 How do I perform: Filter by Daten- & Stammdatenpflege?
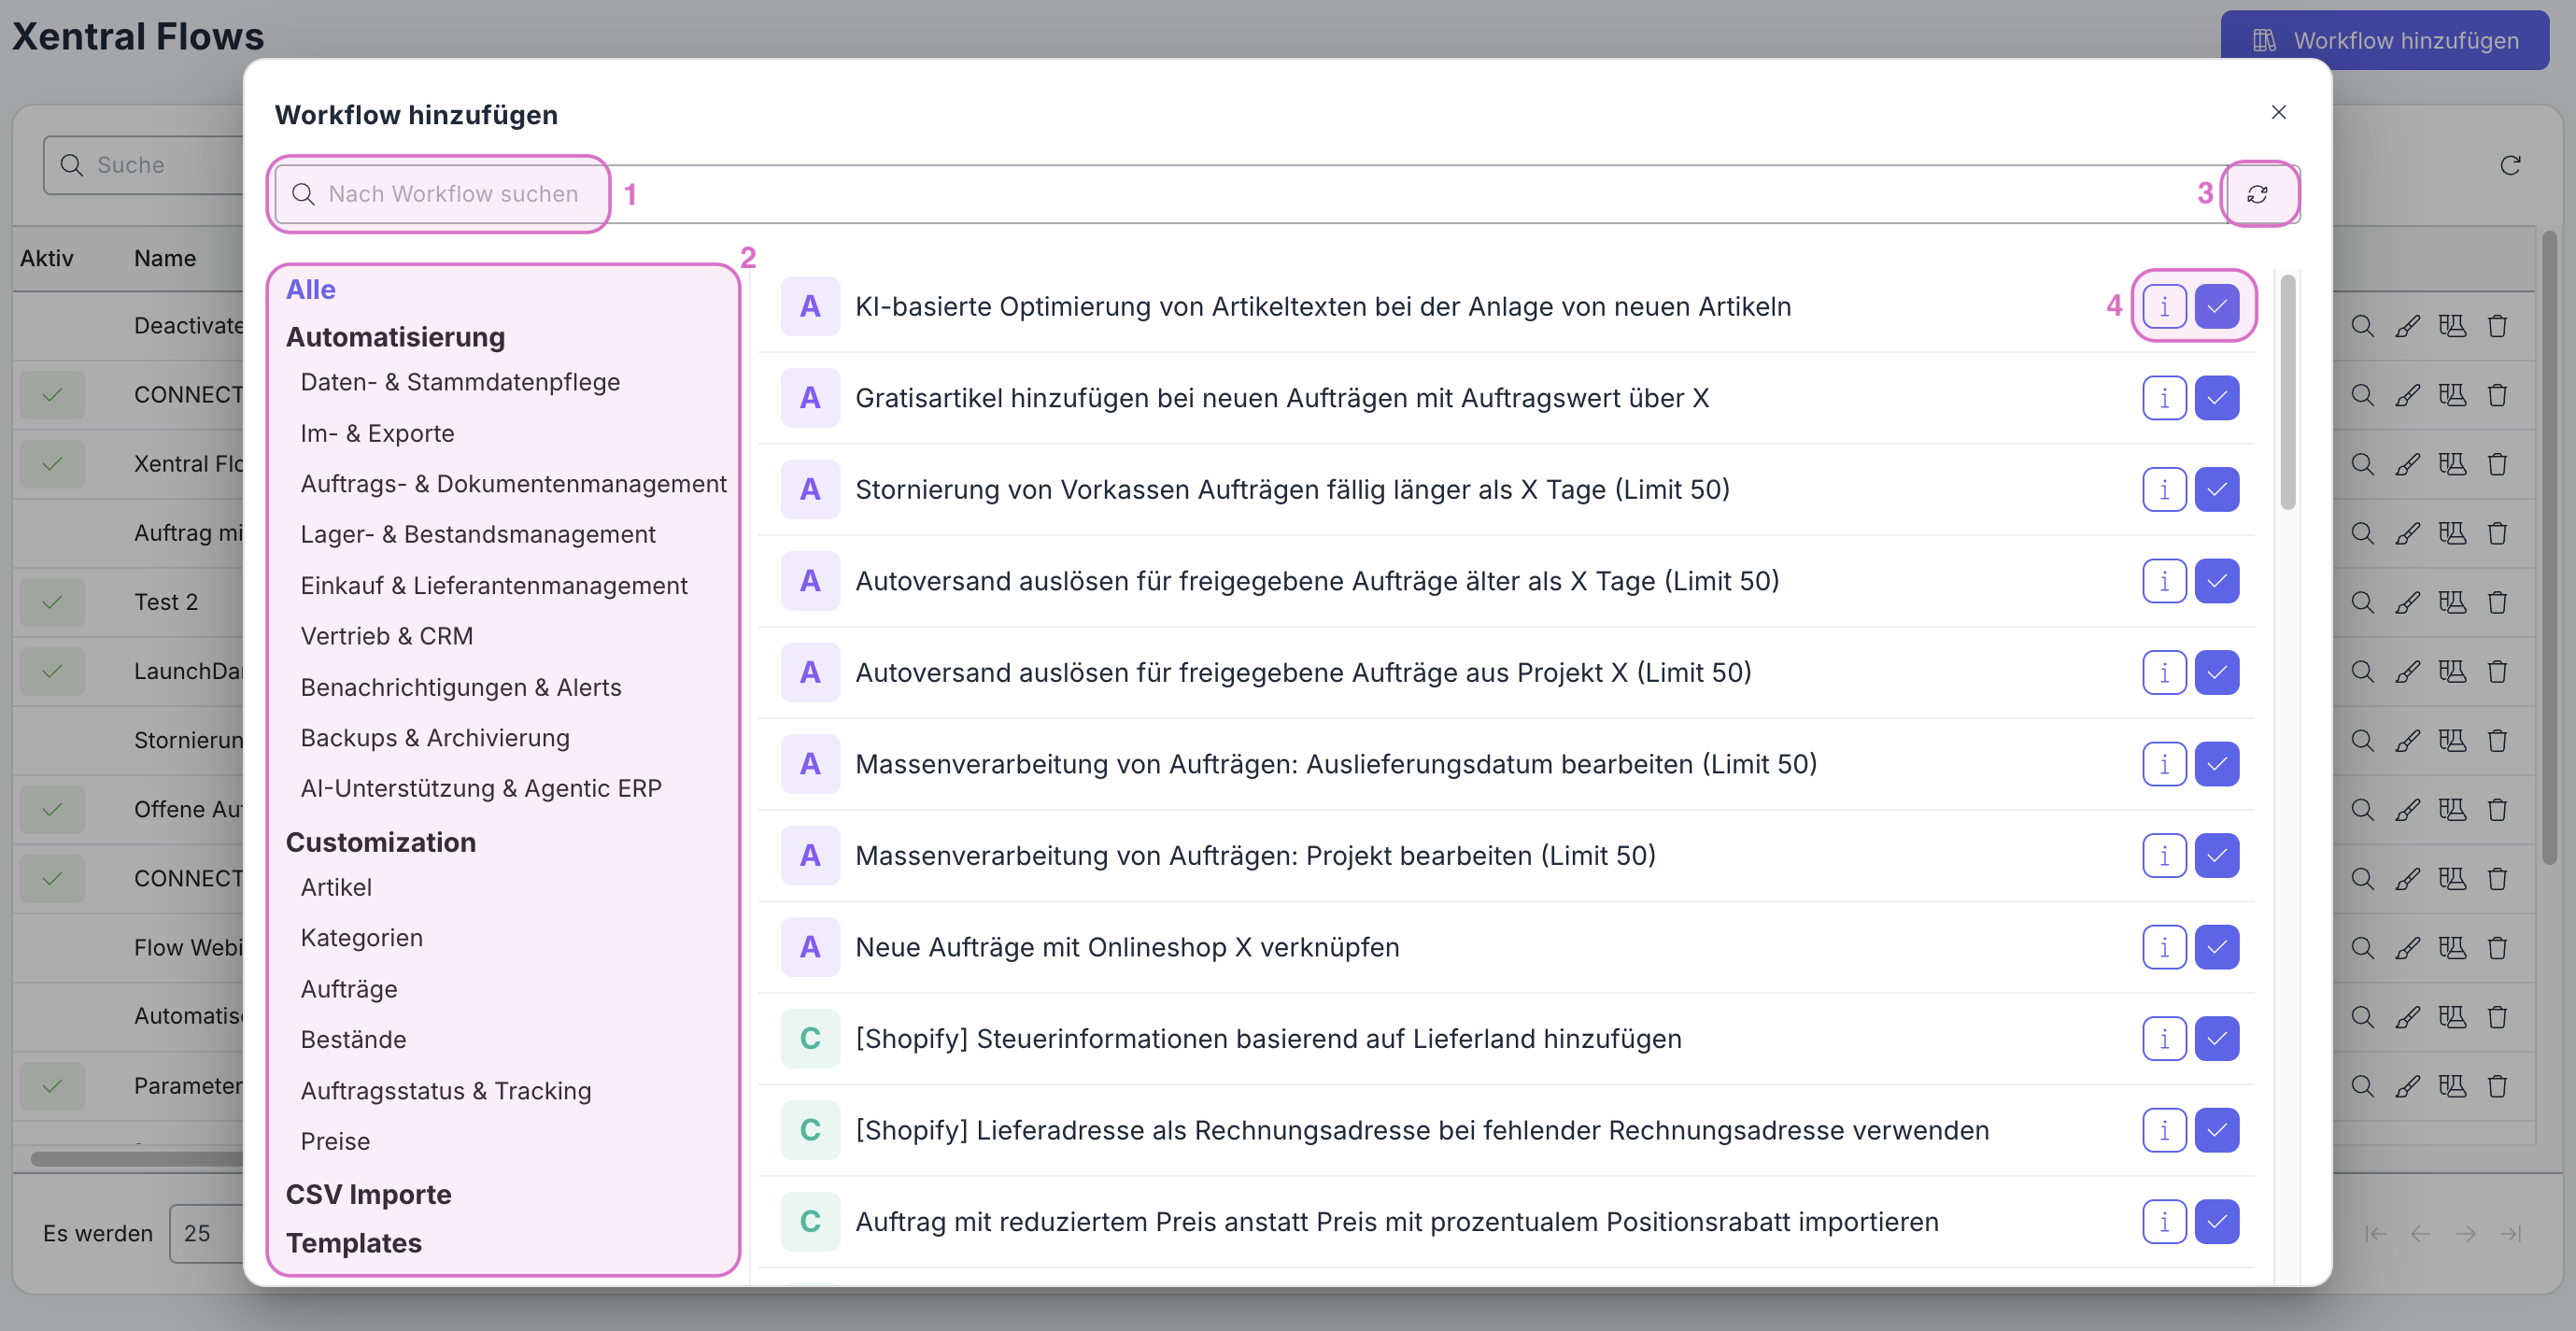click(x=460, y=382)
